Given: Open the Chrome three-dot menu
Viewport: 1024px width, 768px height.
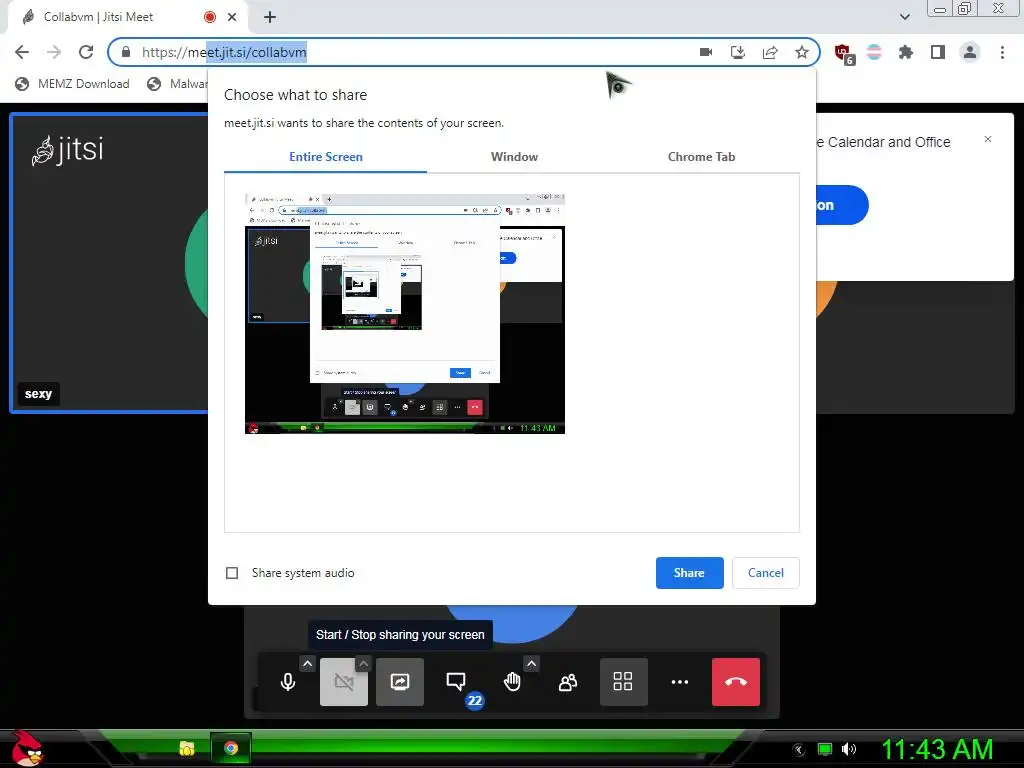Looking at the screenshot, I should click(1002, 52).
